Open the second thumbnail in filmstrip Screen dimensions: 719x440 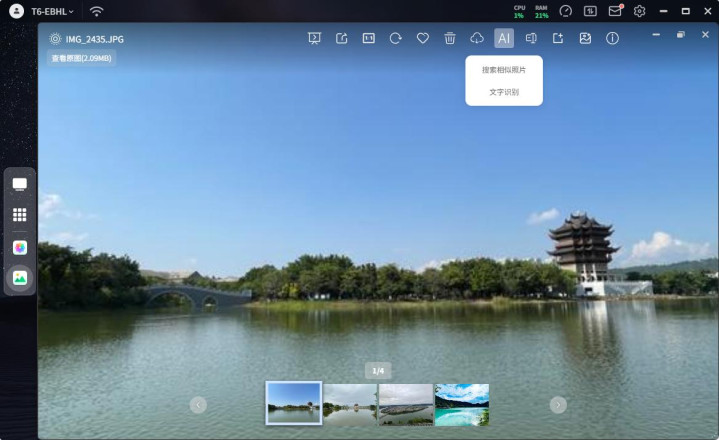350,404
